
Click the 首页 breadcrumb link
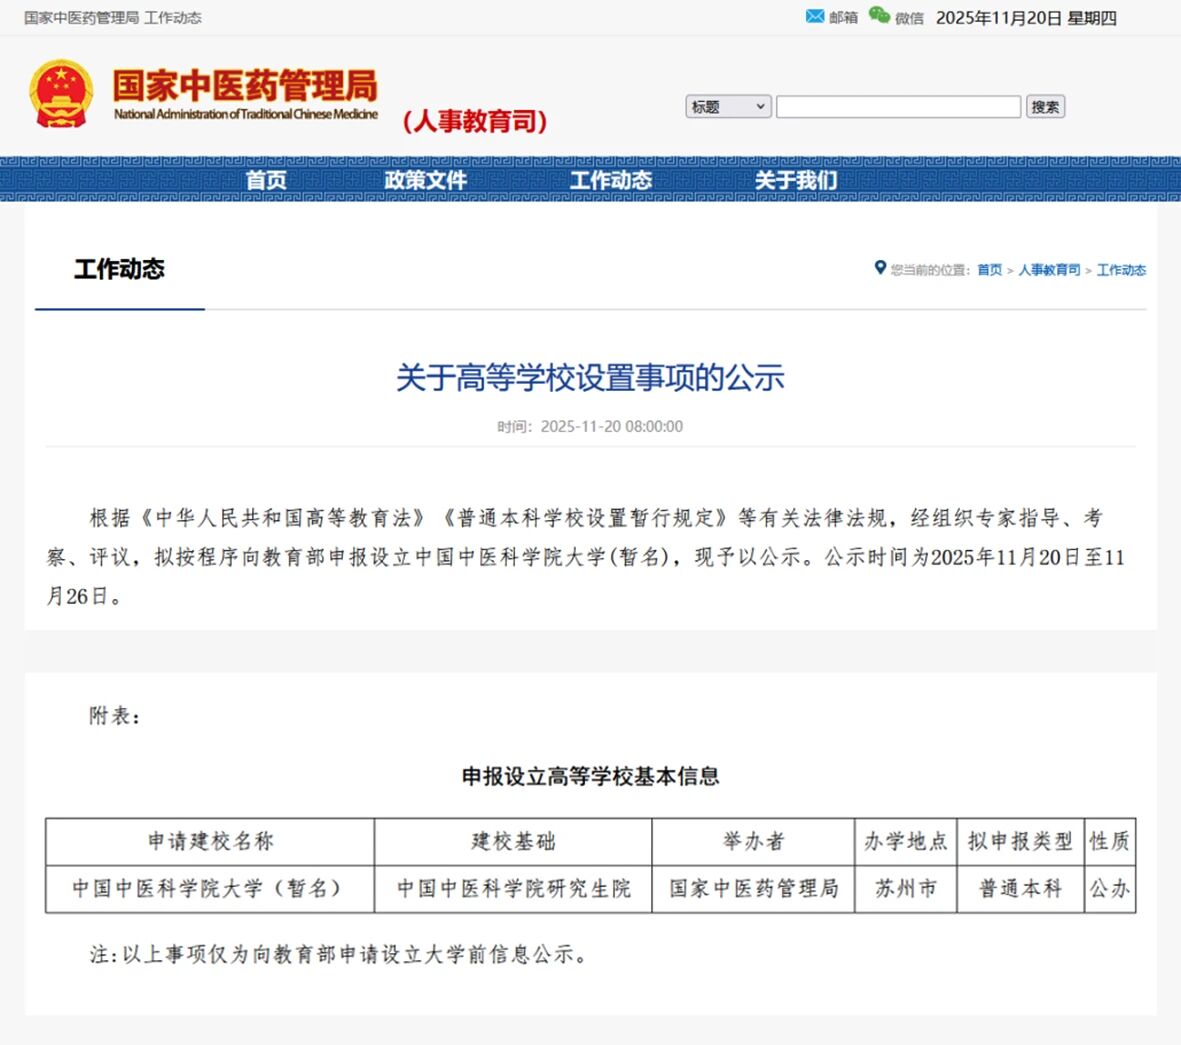989,270
